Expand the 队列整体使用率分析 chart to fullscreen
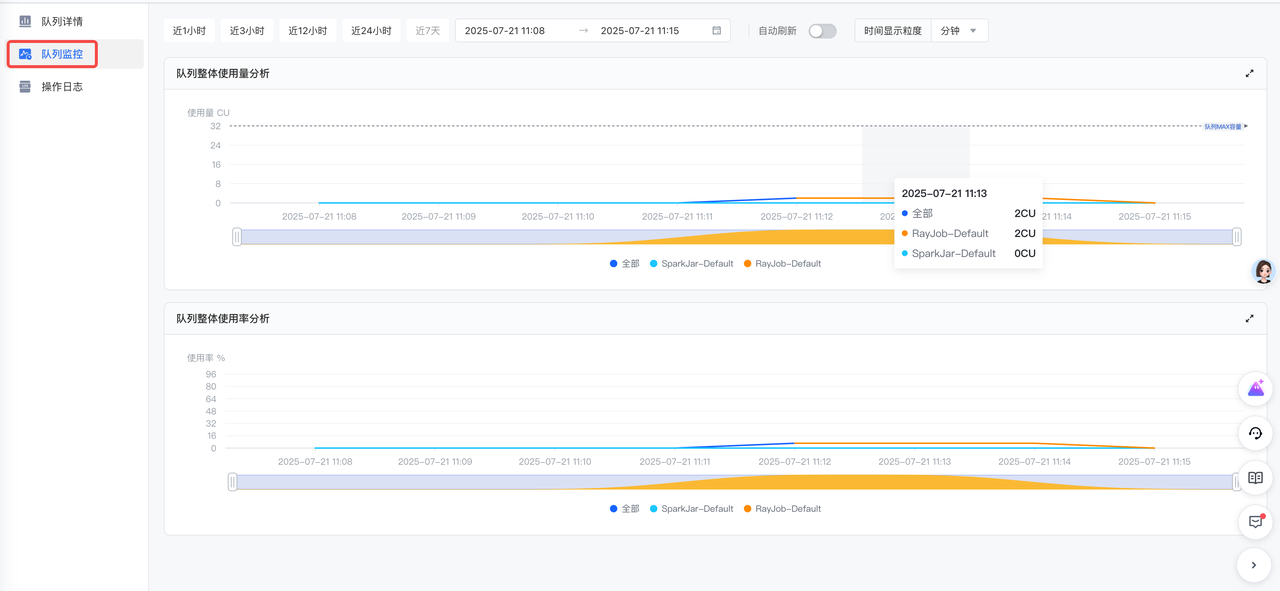 (x=1249, y=319)
